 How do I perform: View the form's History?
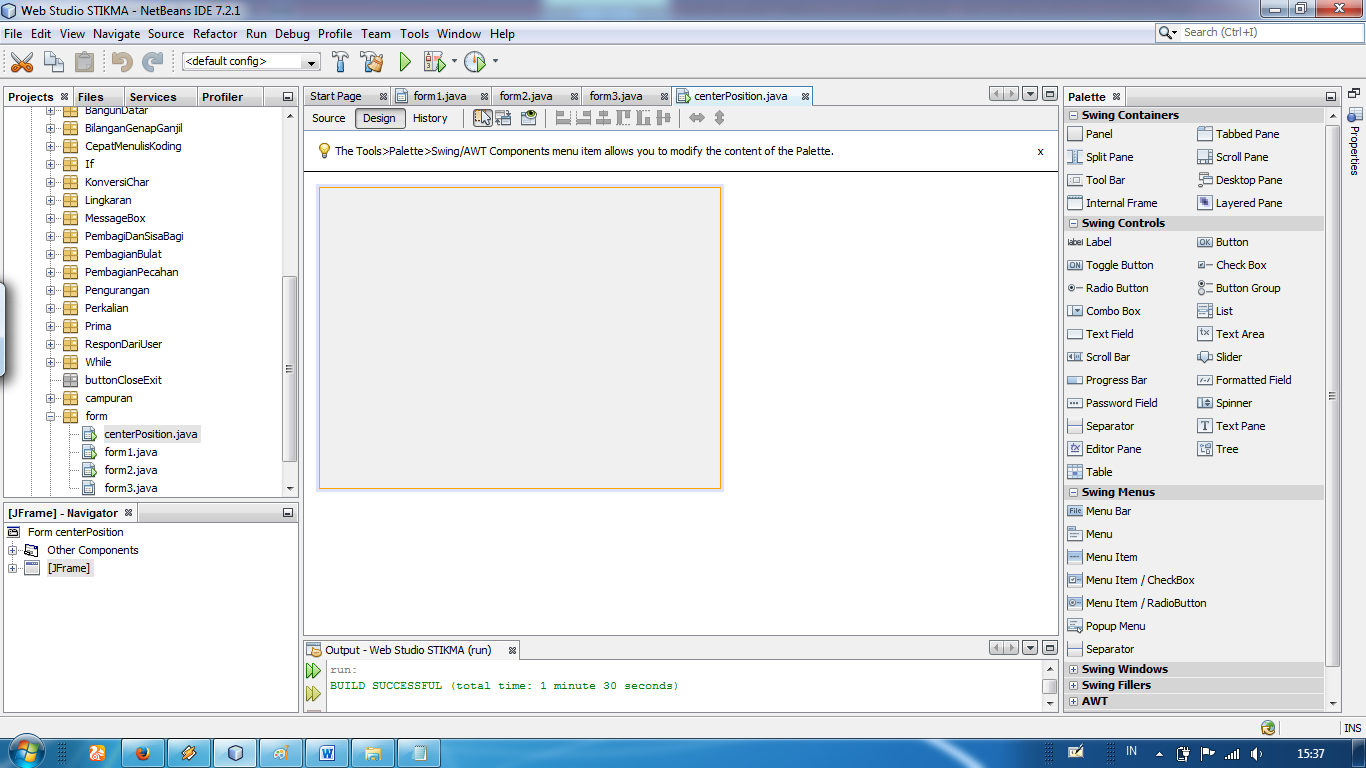point(430,118)
